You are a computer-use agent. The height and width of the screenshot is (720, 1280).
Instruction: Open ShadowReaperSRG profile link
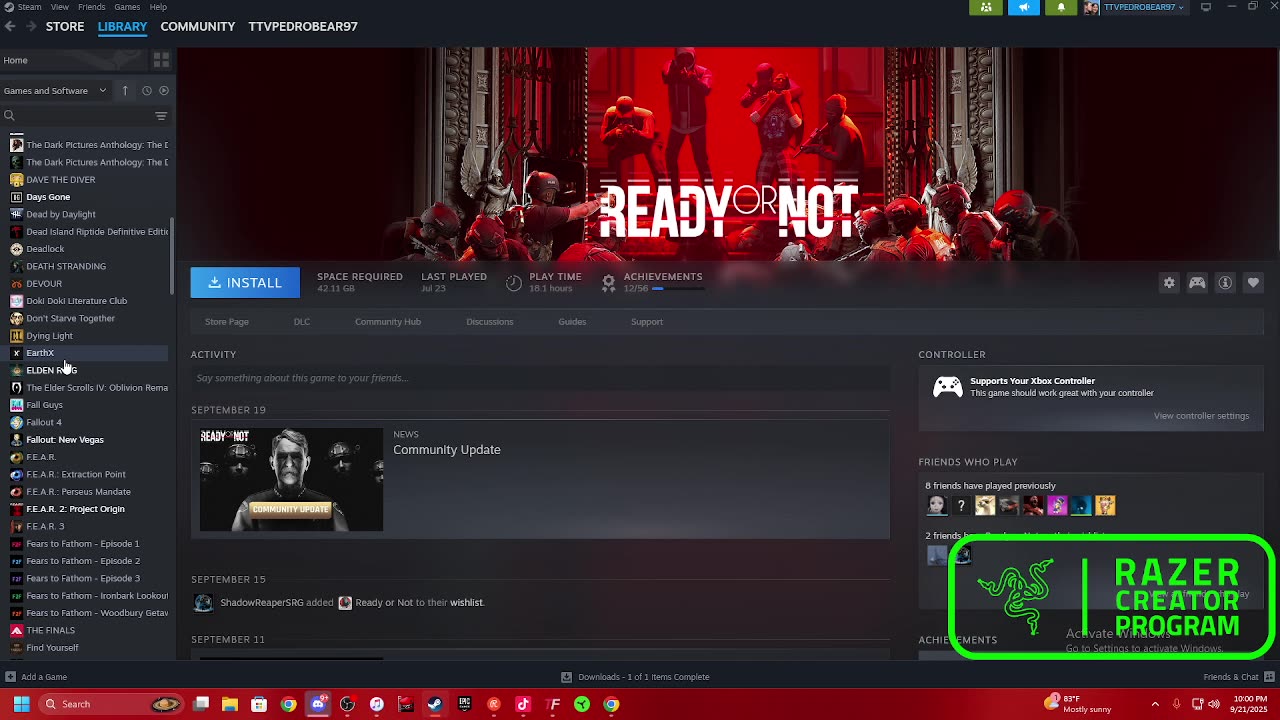coord(262,603)
